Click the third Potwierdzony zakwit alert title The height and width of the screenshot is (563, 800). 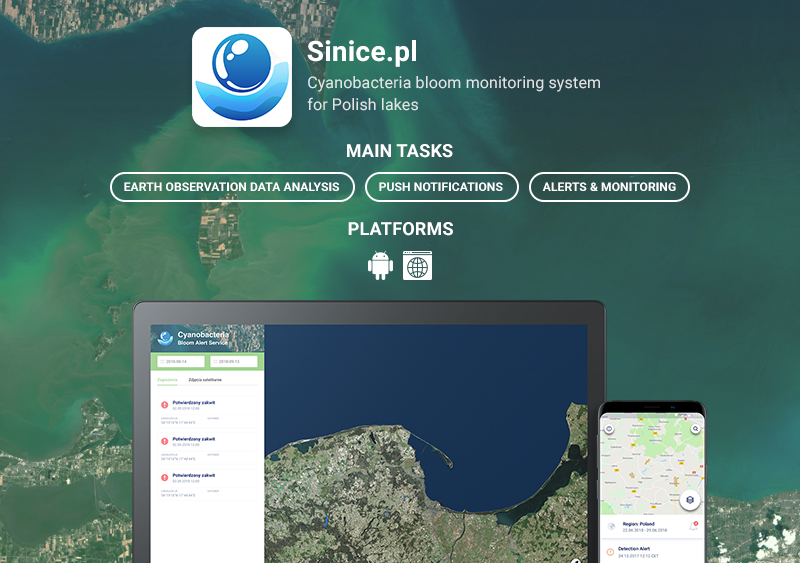pos(194,475)
